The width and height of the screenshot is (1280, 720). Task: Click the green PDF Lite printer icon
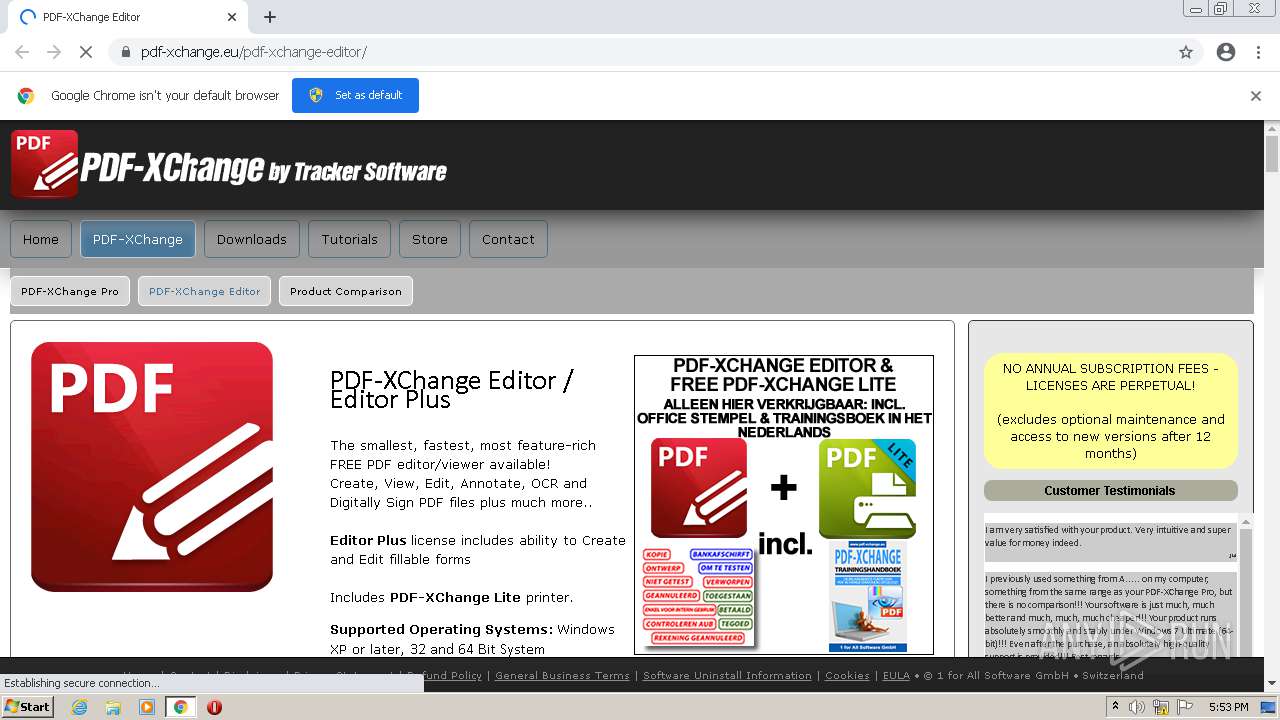coord(867,489)
